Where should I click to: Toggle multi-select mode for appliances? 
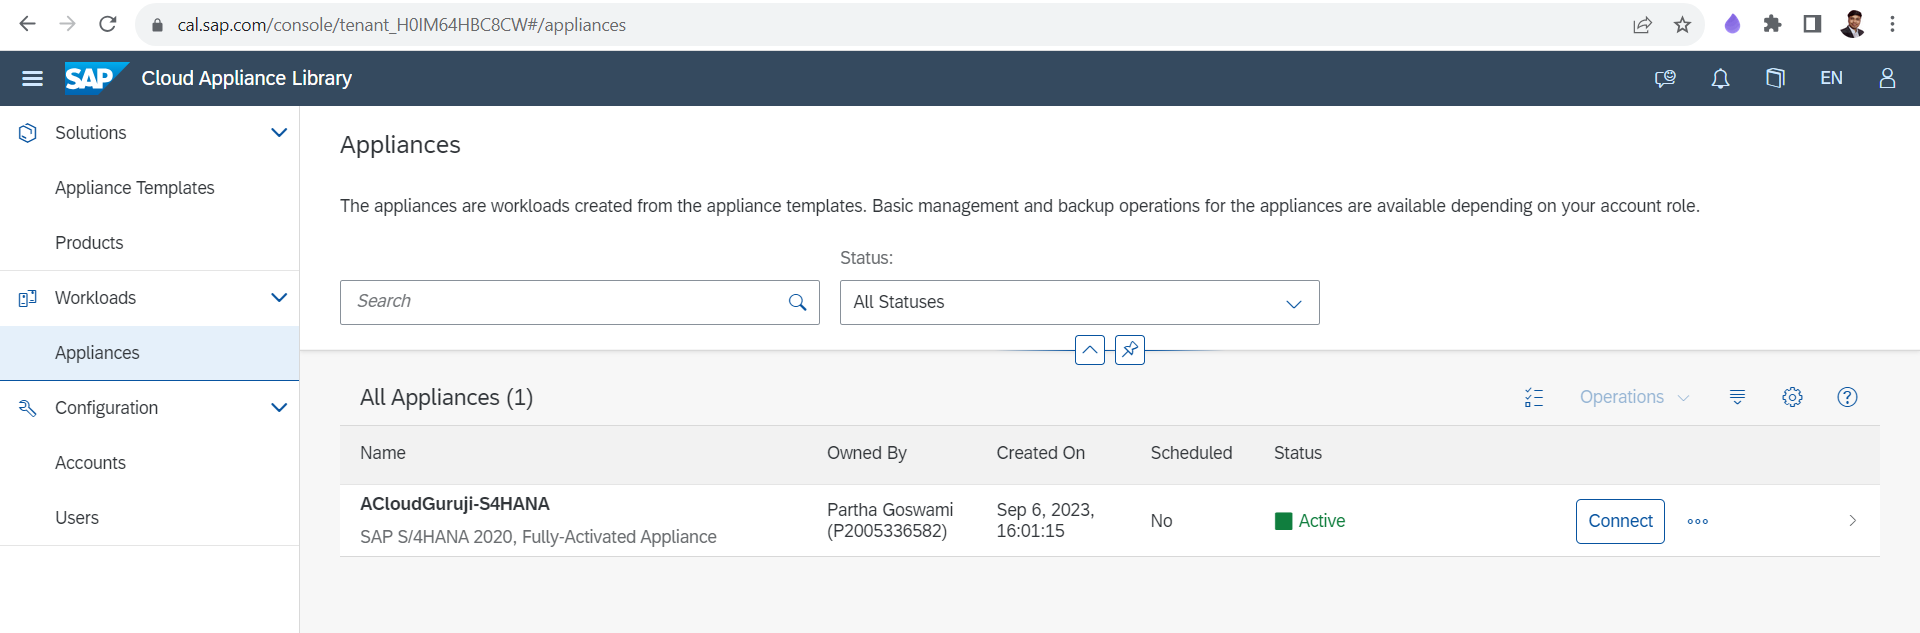click(1534, 397)
